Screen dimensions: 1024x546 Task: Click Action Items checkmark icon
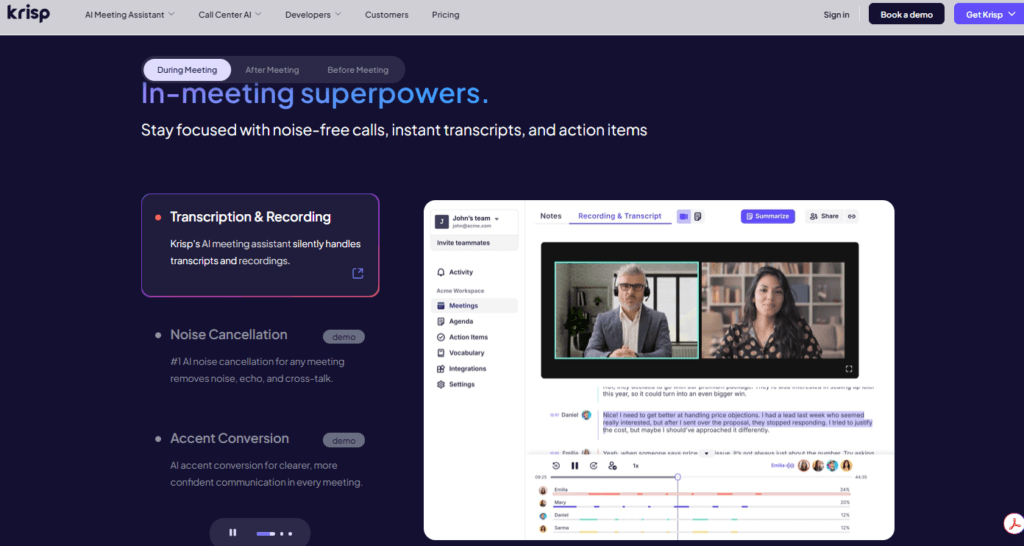pyautogui.click(x=441, y=337)
